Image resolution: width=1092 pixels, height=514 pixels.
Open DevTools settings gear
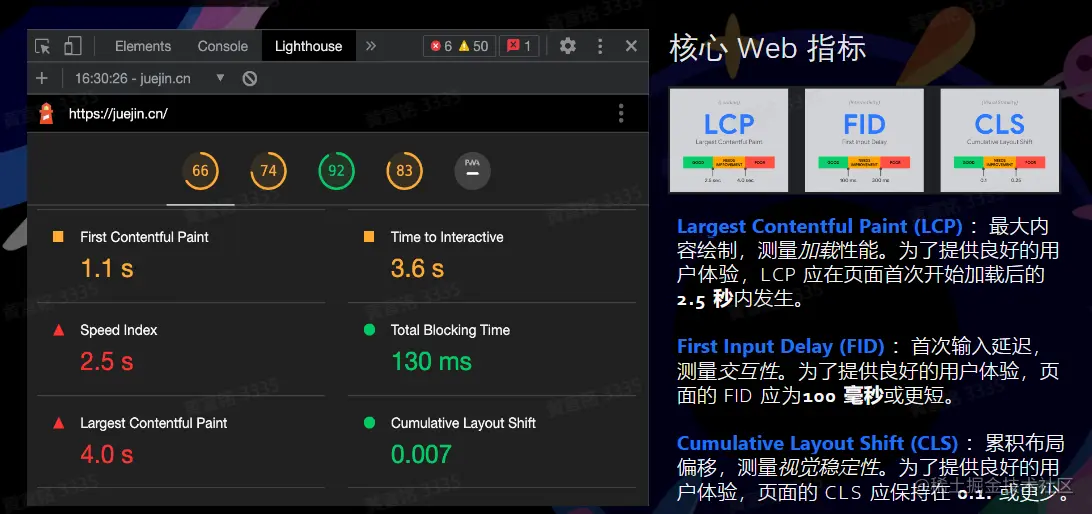point(568,47)
